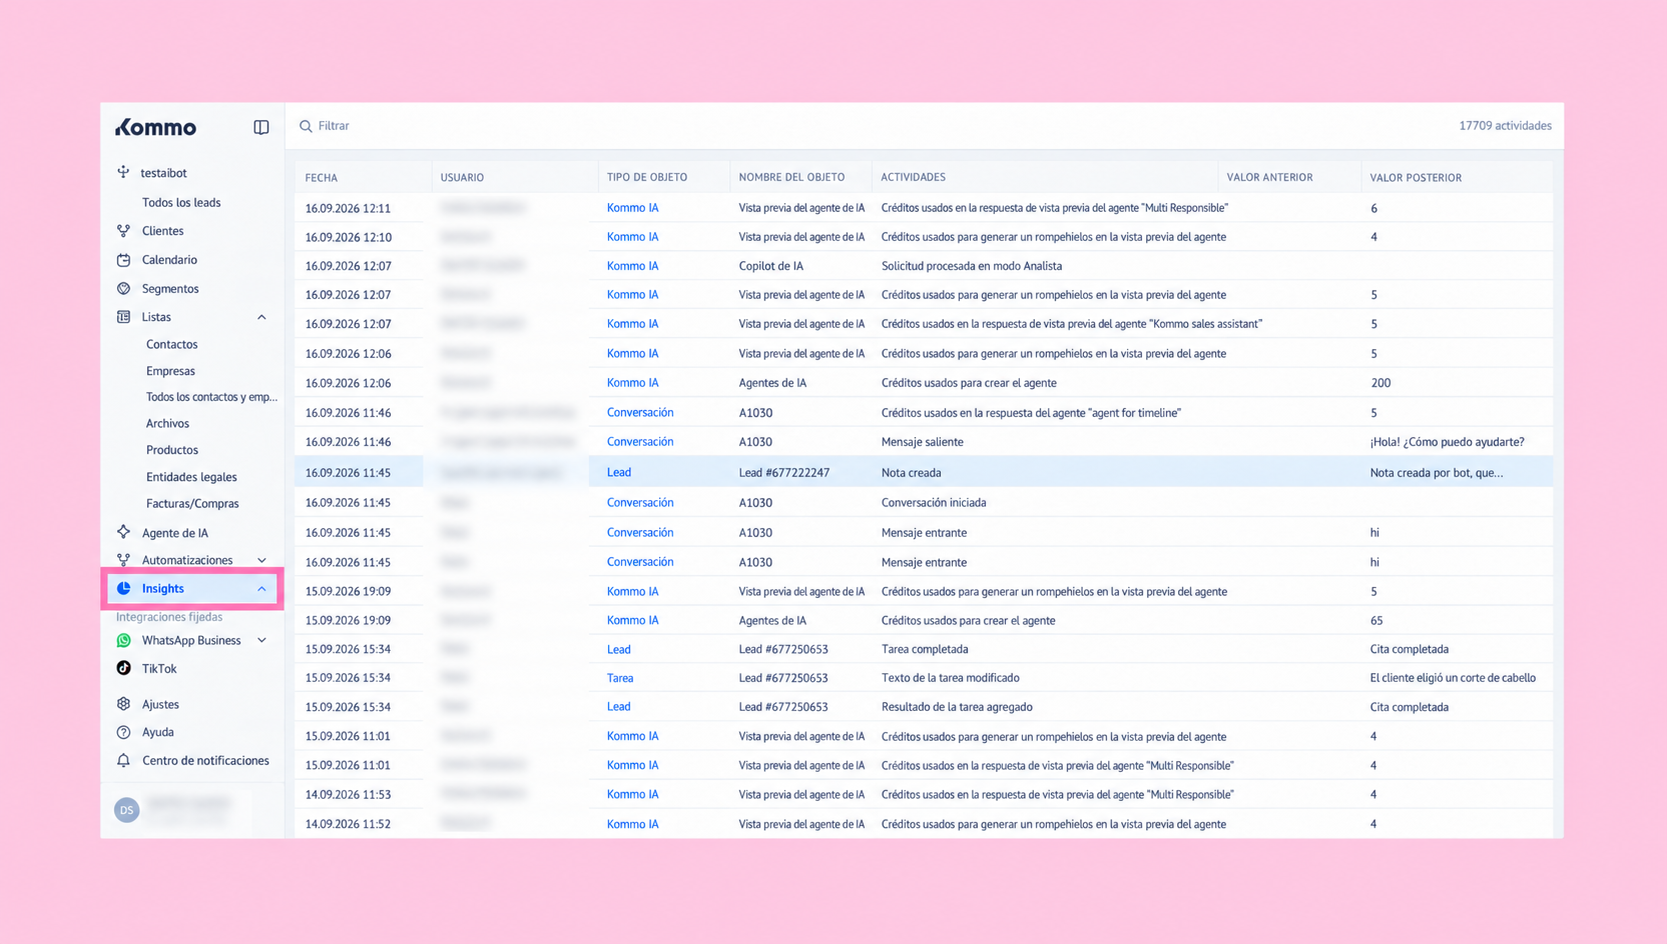Click the Segmentos icon
This screenshot has height=944, width=1667.
coord(124,288)
